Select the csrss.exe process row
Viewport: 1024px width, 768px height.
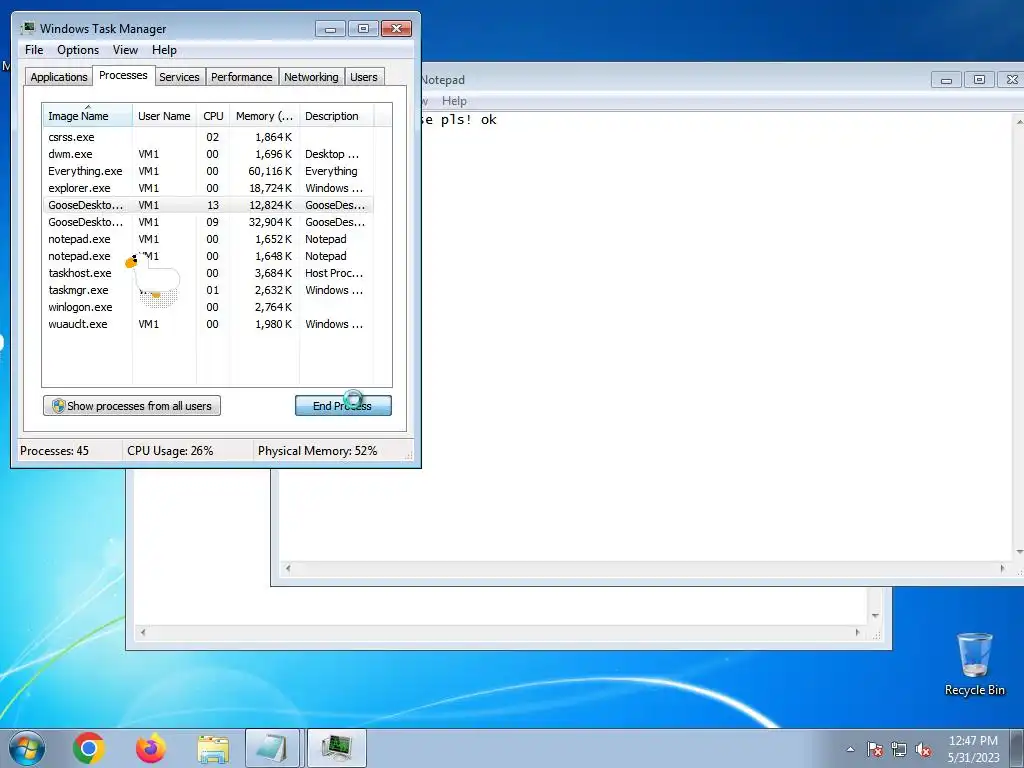coord(208,137)
